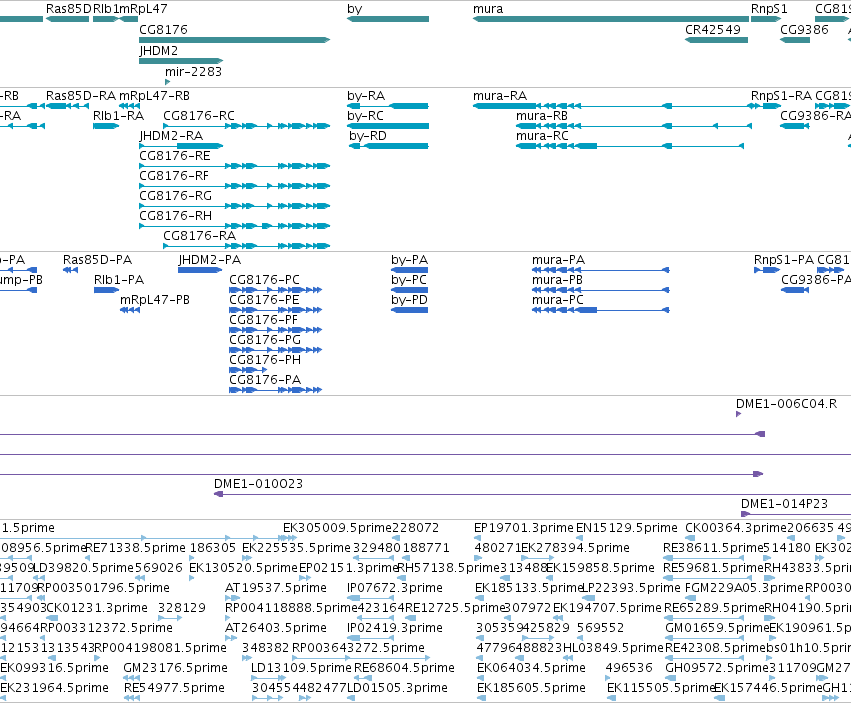Select the CG8176-RC transcript
This screenshot has width=851, height=703.
coord(247,126)
